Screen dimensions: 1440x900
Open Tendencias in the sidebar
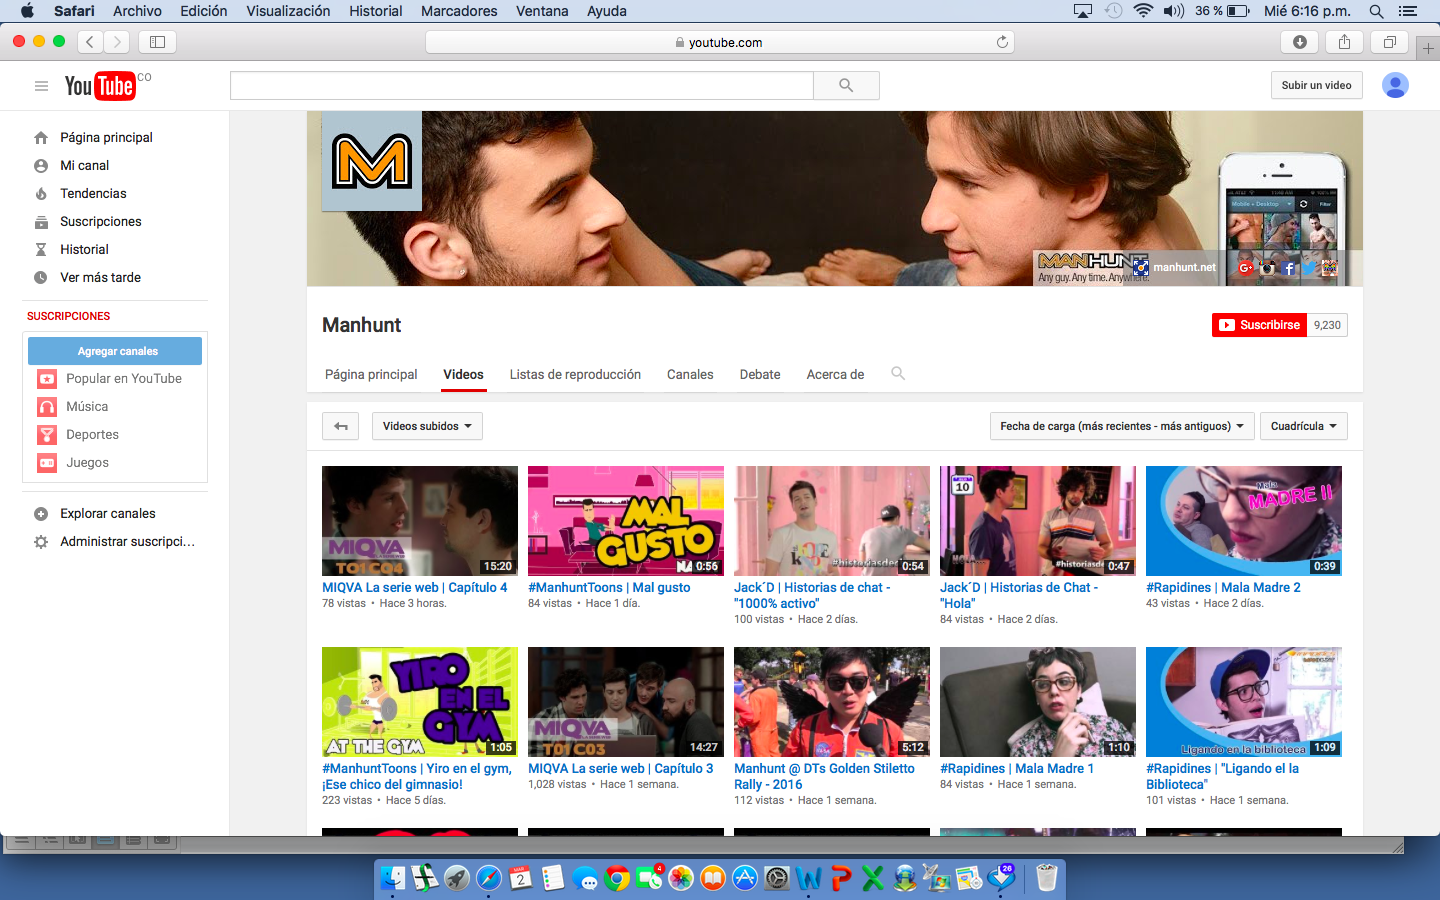pyautogui.click(x=93, y=193)
